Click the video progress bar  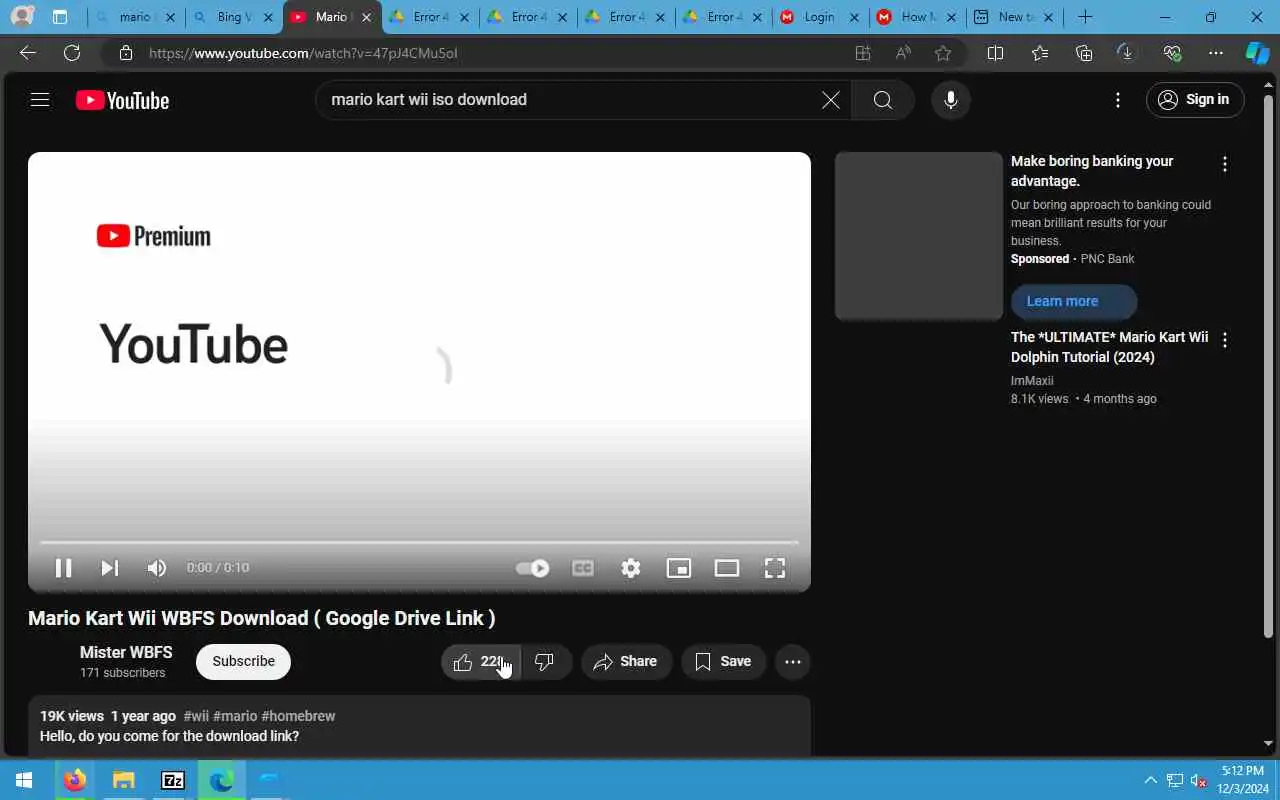point(419,542)
